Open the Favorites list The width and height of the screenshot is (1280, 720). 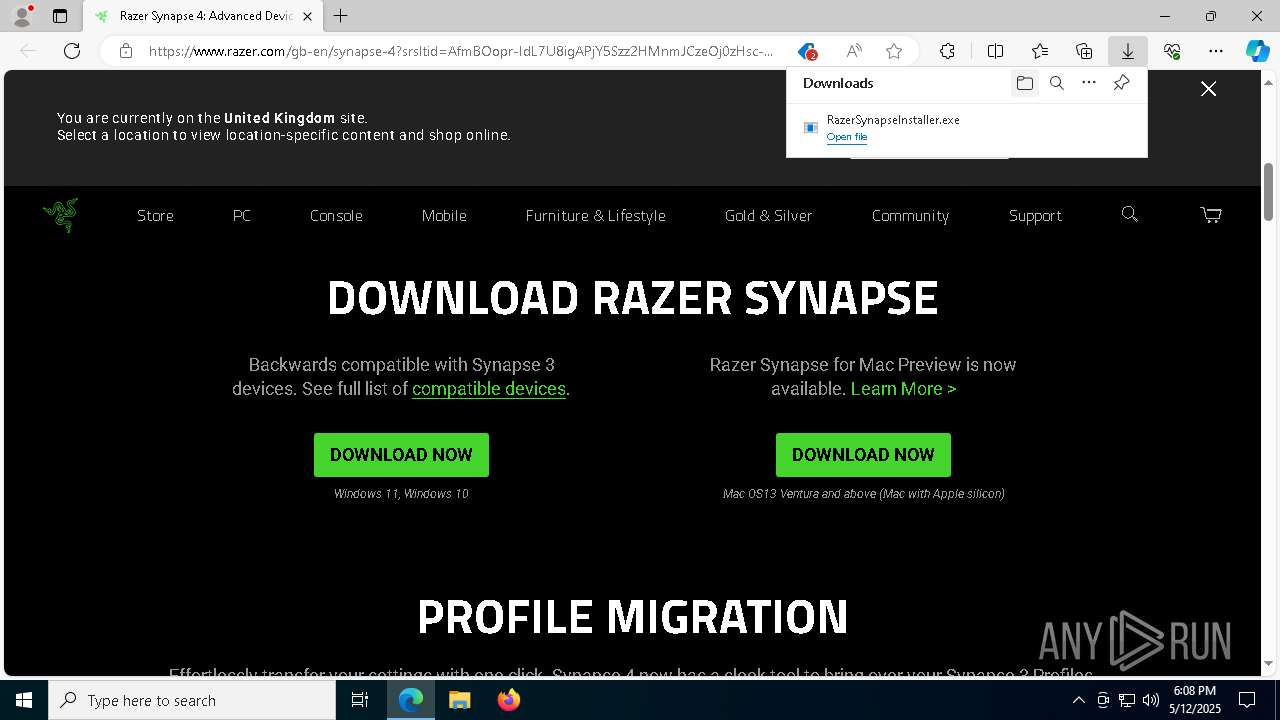pos(1040,51)
